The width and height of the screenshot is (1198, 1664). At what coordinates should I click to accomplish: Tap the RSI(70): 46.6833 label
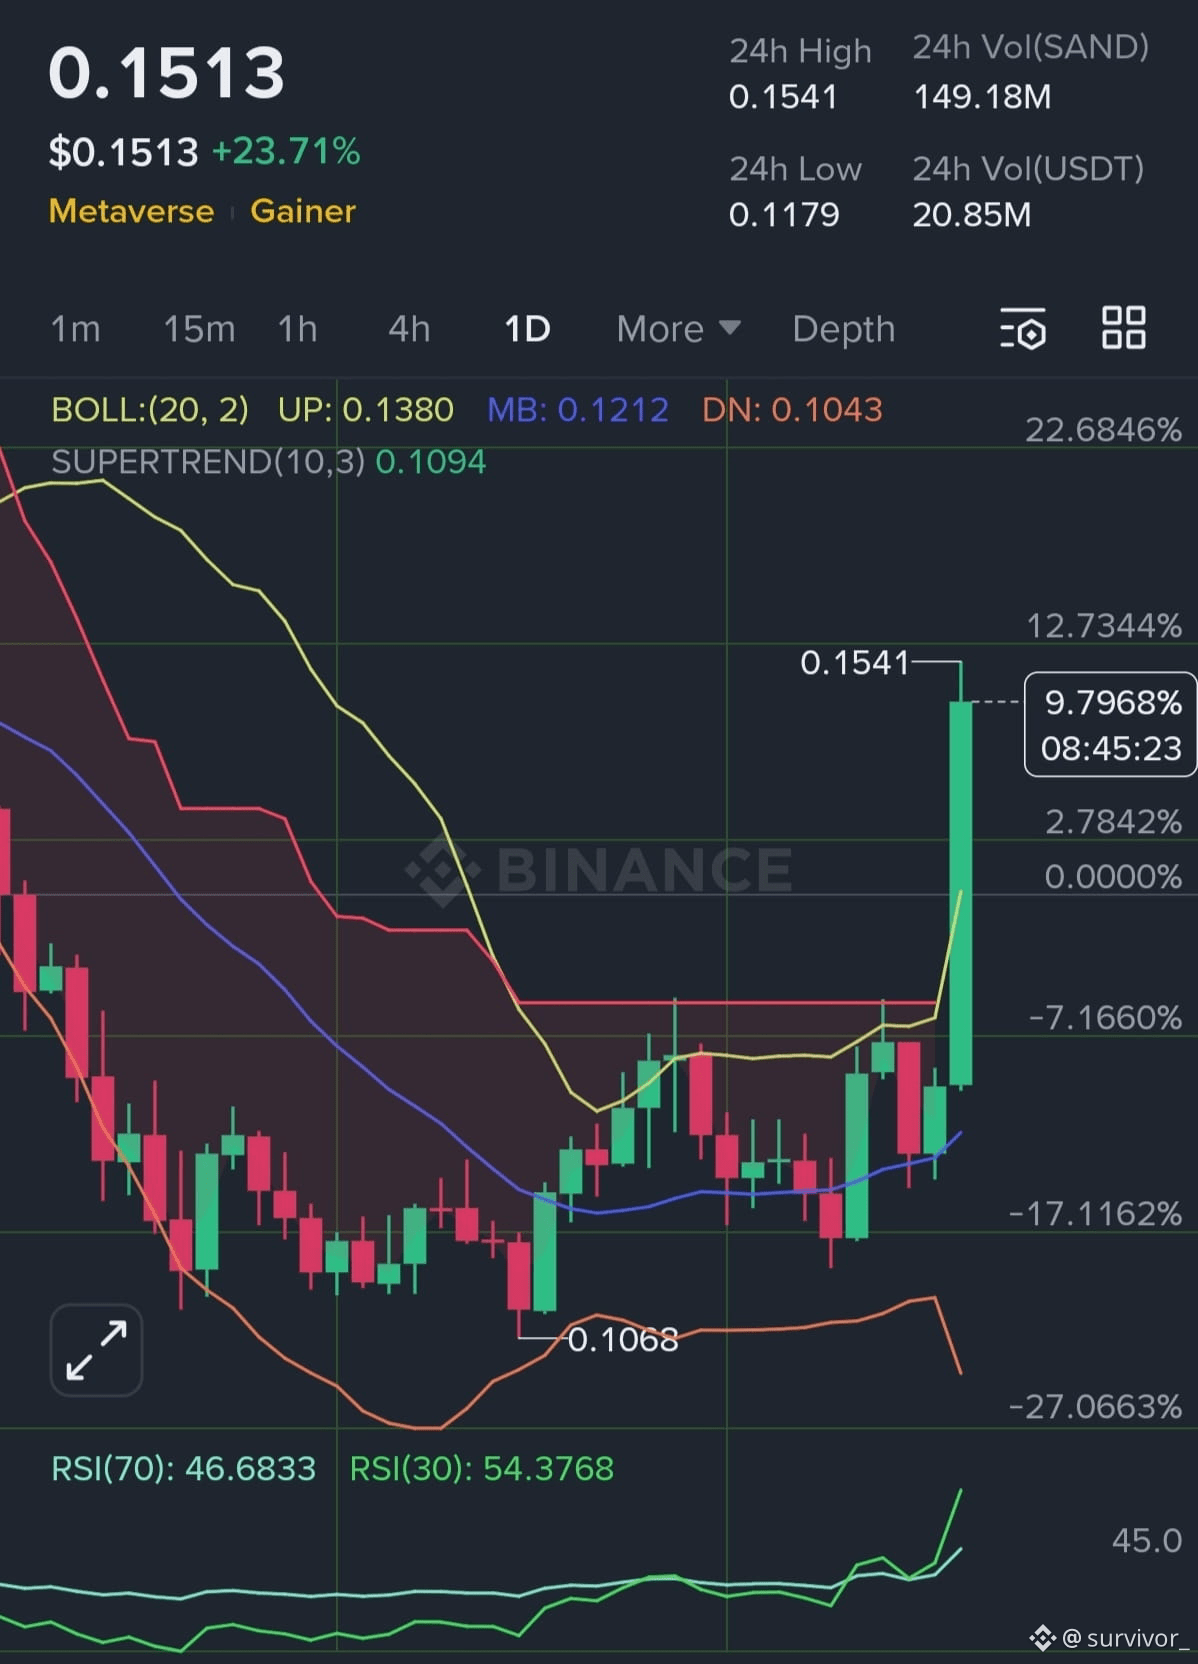tap(183, 1468)
